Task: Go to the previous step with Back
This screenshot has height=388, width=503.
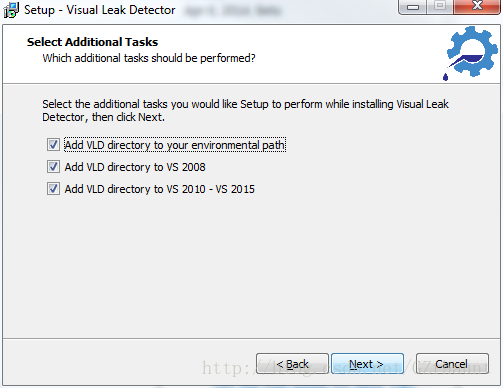Action: (292, 364)
